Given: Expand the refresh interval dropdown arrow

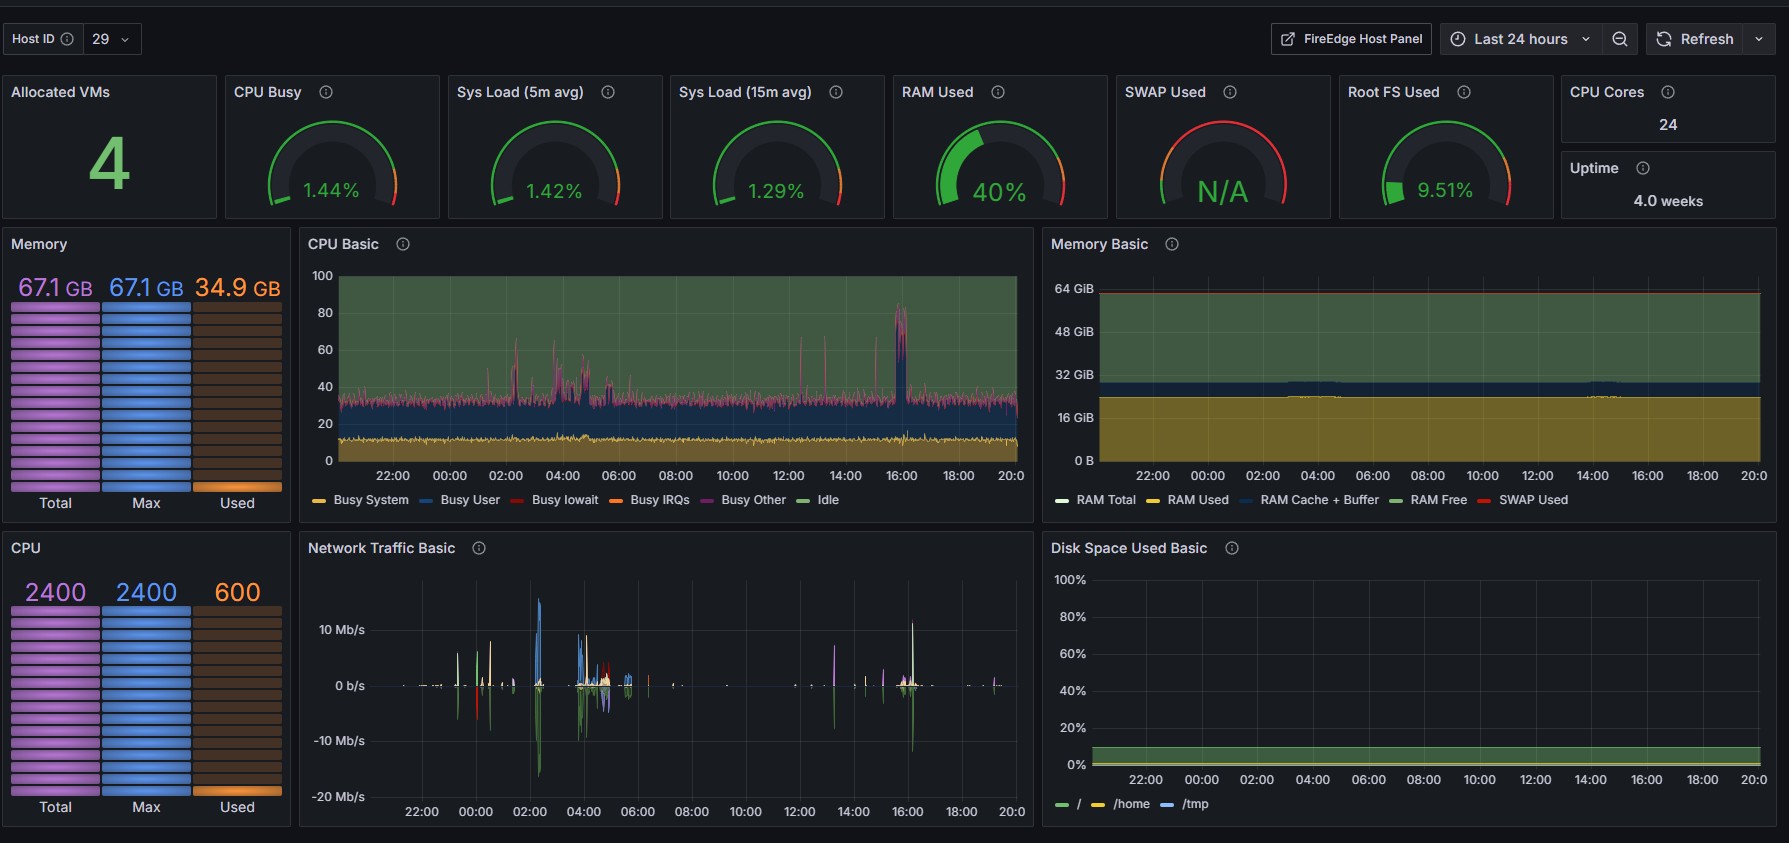Looking at the screenshot, I should pyautogui.click(x=1759, y=39).
